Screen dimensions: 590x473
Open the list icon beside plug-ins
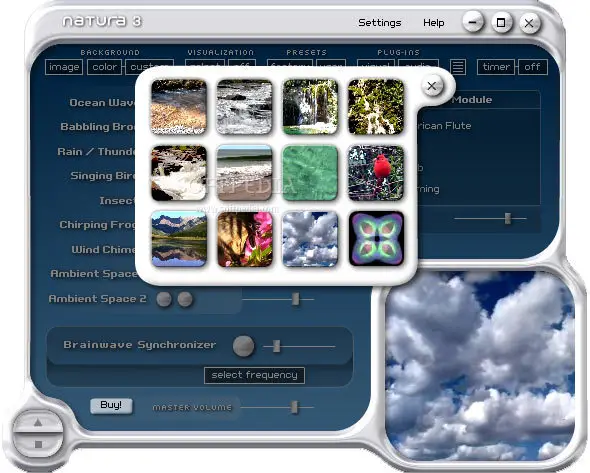(x=458, y=67)
